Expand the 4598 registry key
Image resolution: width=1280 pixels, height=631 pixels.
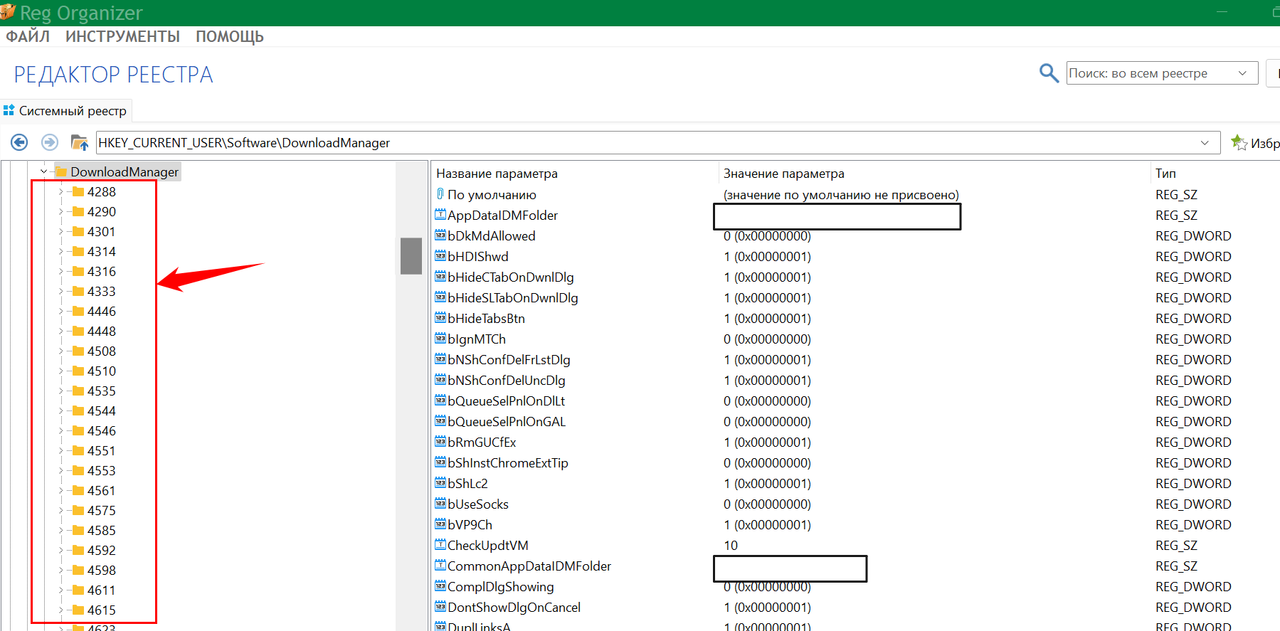coord(61,570)
